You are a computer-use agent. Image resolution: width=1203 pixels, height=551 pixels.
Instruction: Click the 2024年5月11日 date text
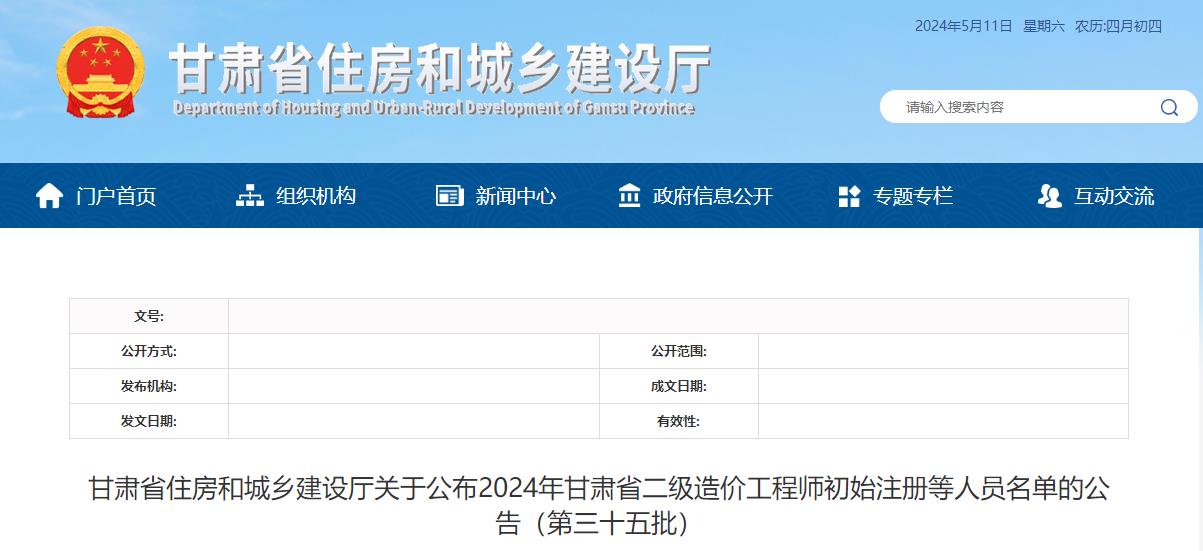click(963, 26)
